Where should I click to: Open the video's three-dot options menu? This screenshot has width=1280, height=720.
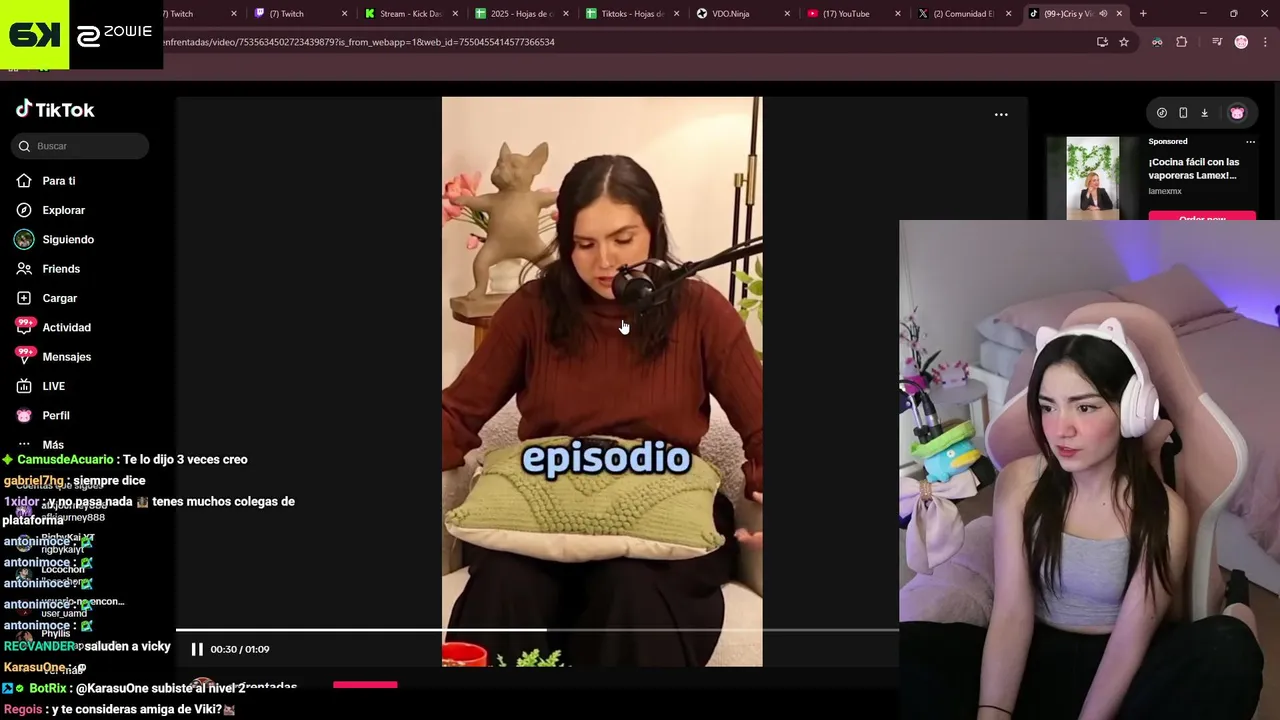tap(1001, 115)
